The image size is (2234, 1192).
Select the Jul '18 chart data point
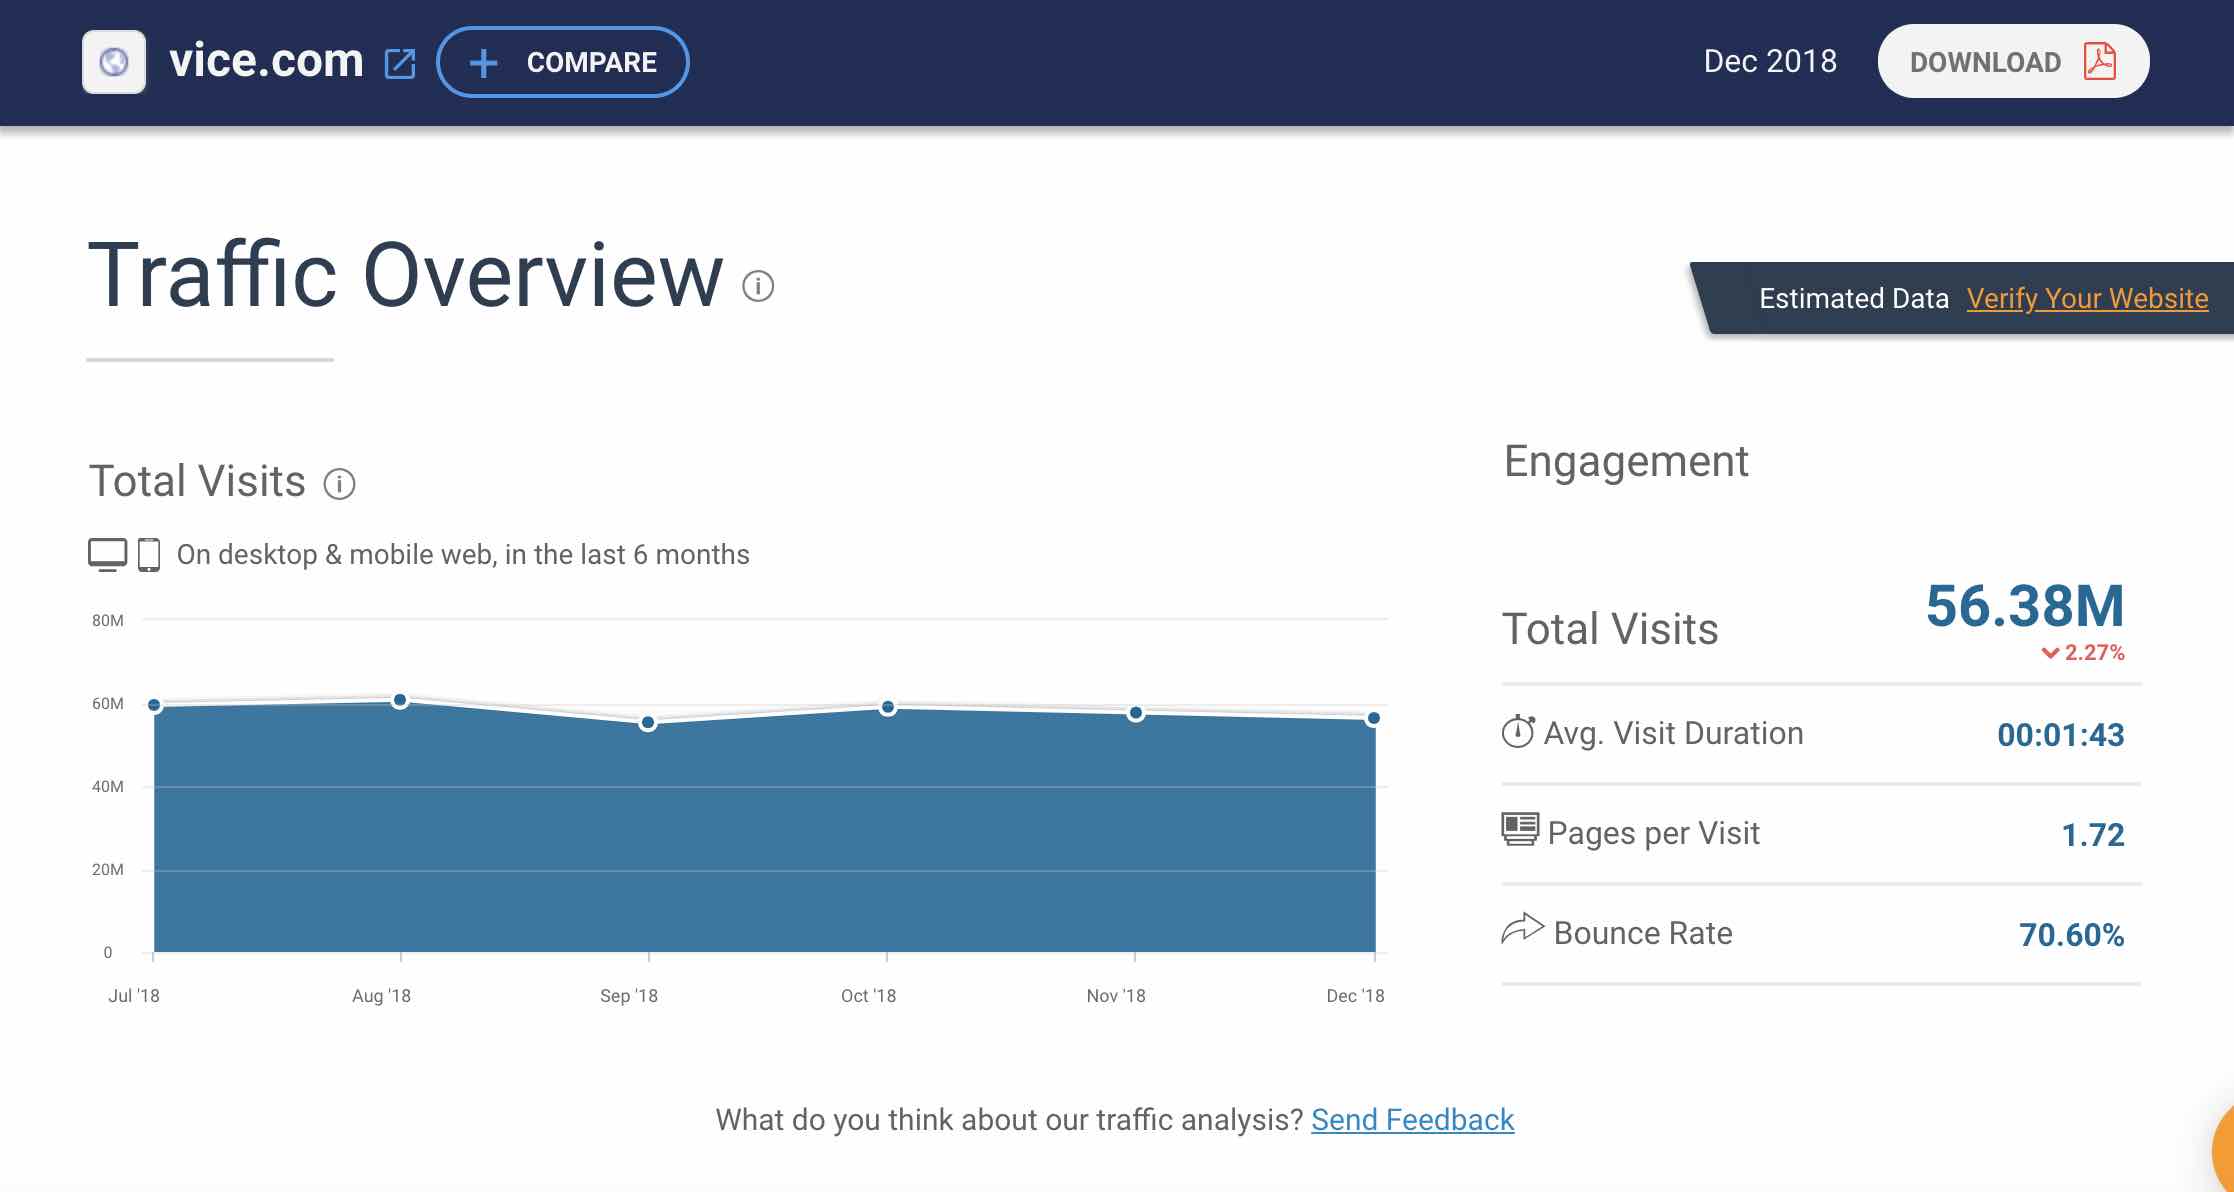(x=154, y=705)
